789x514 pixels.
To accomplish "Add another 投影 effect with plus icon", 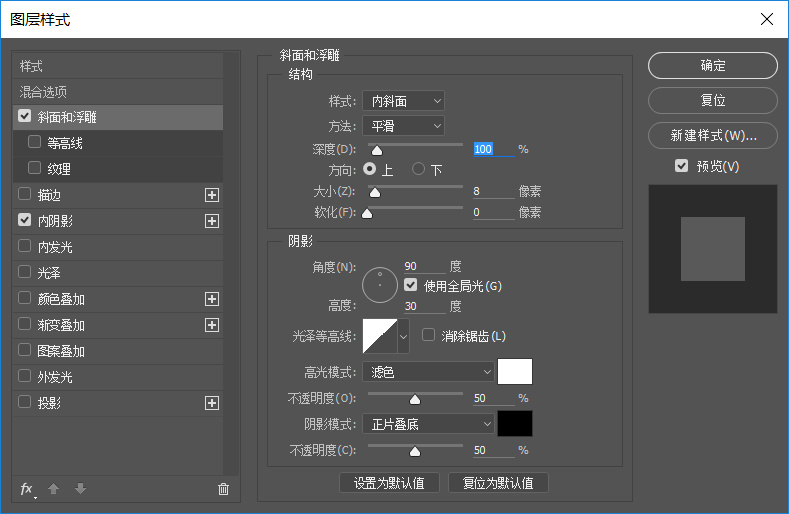I will [x=211, y=403].
